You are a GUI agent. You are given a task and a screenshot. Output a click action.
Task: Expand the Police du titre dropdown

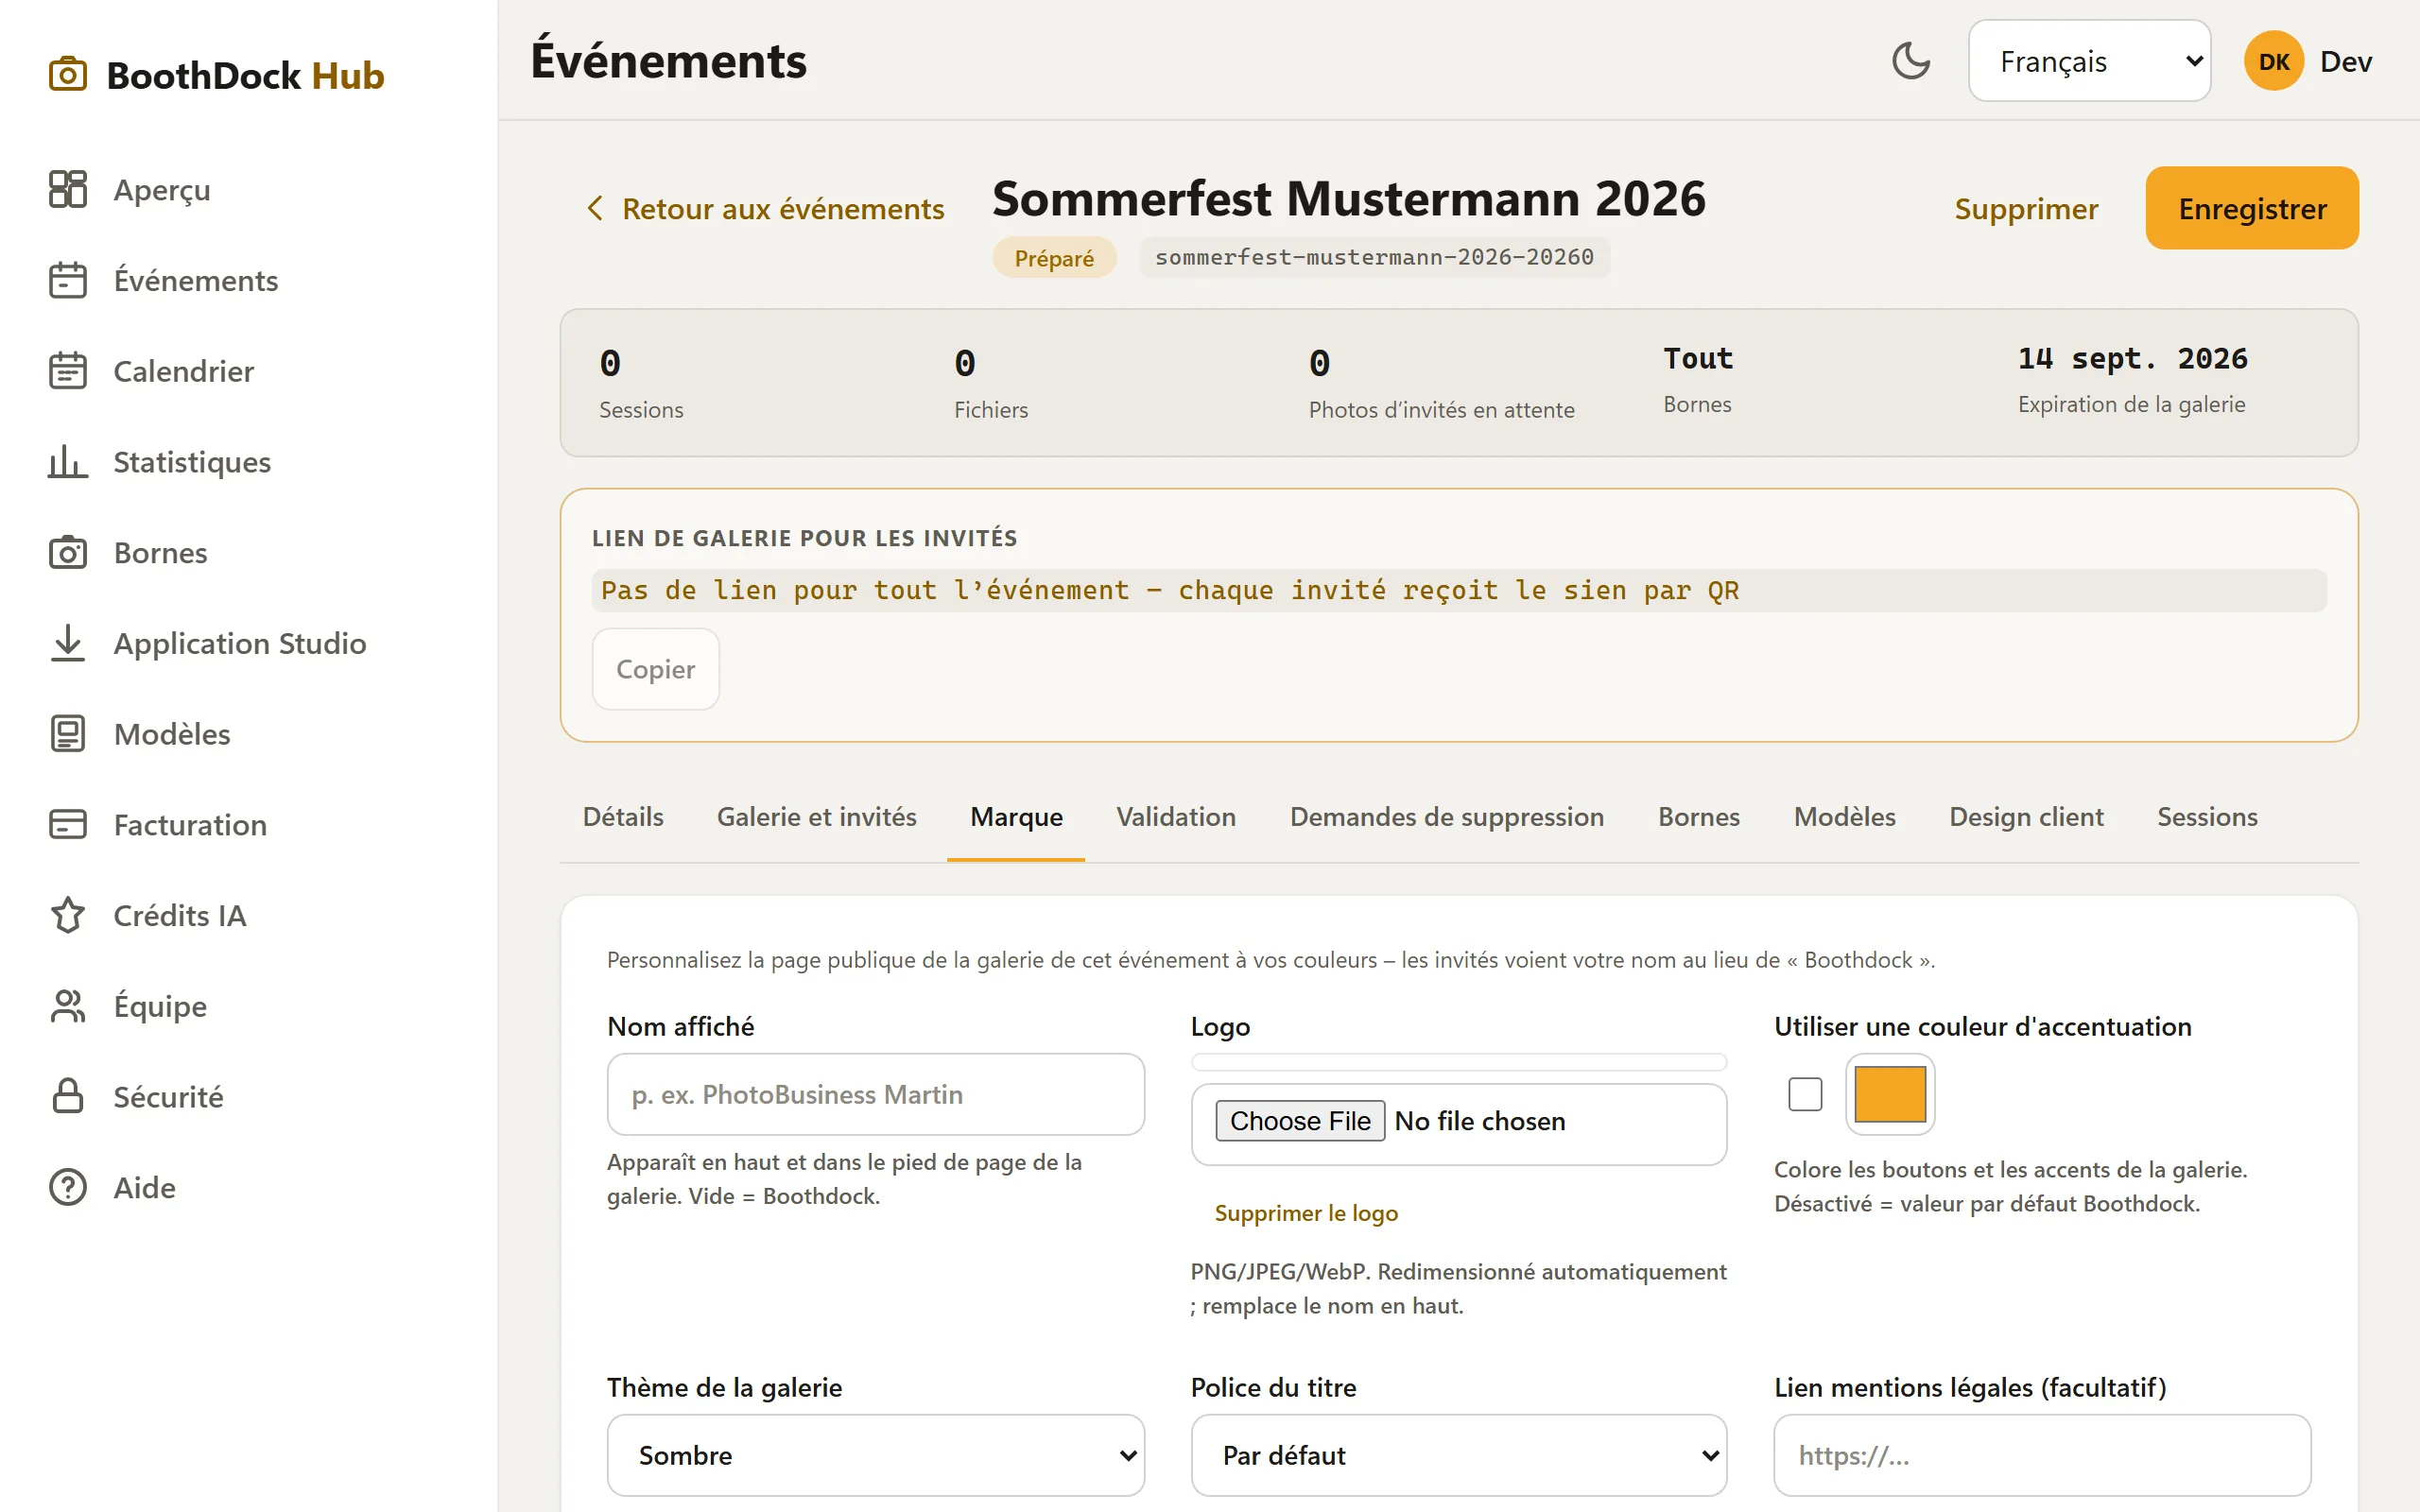(x=1459, y=1455)
